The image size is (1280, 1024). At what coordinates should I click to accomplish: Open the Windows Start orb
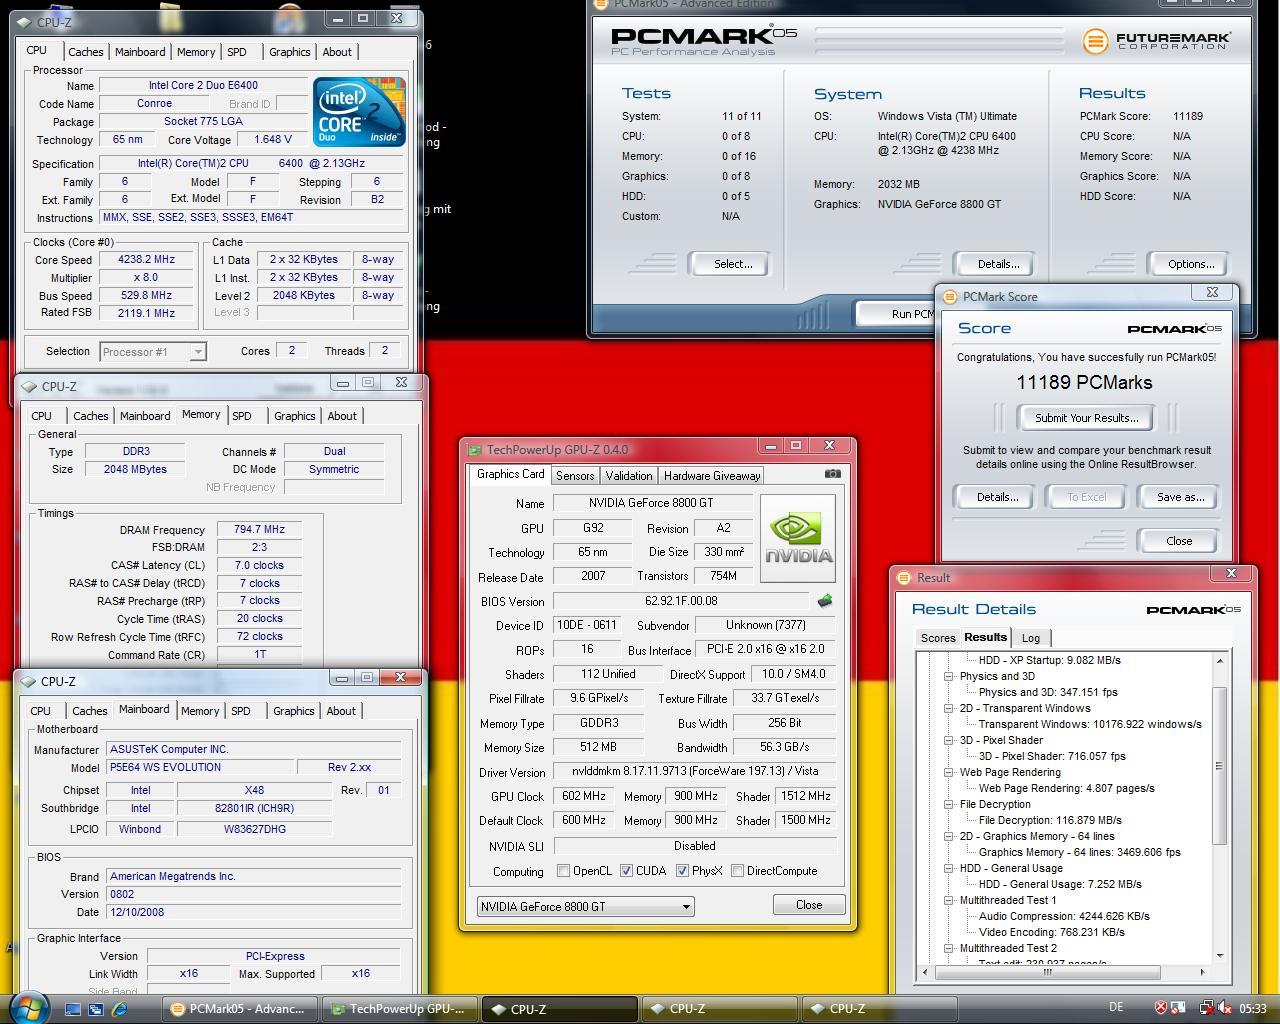(27, 1007)
